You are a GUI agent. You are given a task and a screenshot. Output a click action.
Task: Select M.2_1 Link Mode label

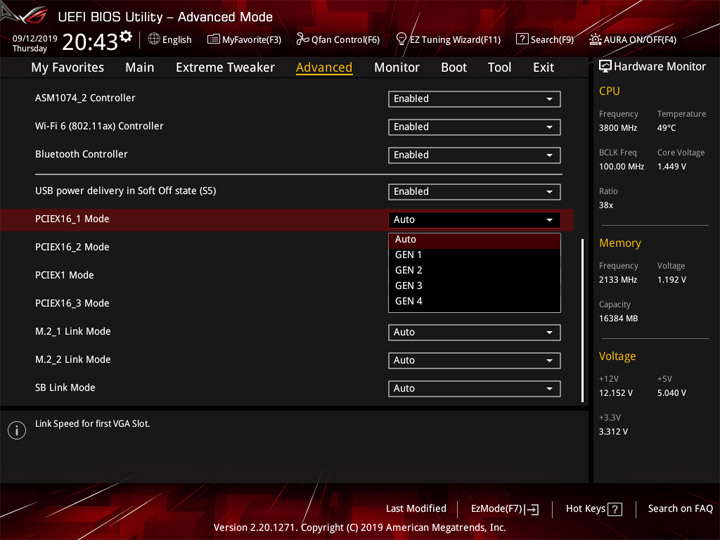tap(73, 331)
